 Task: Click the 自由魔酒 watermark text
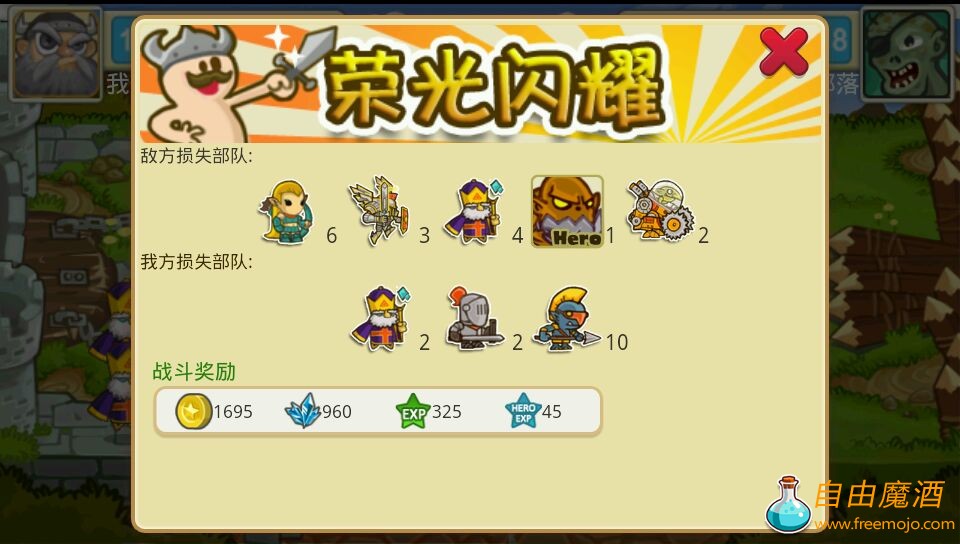pyautogui.click(x=879, y=495)
